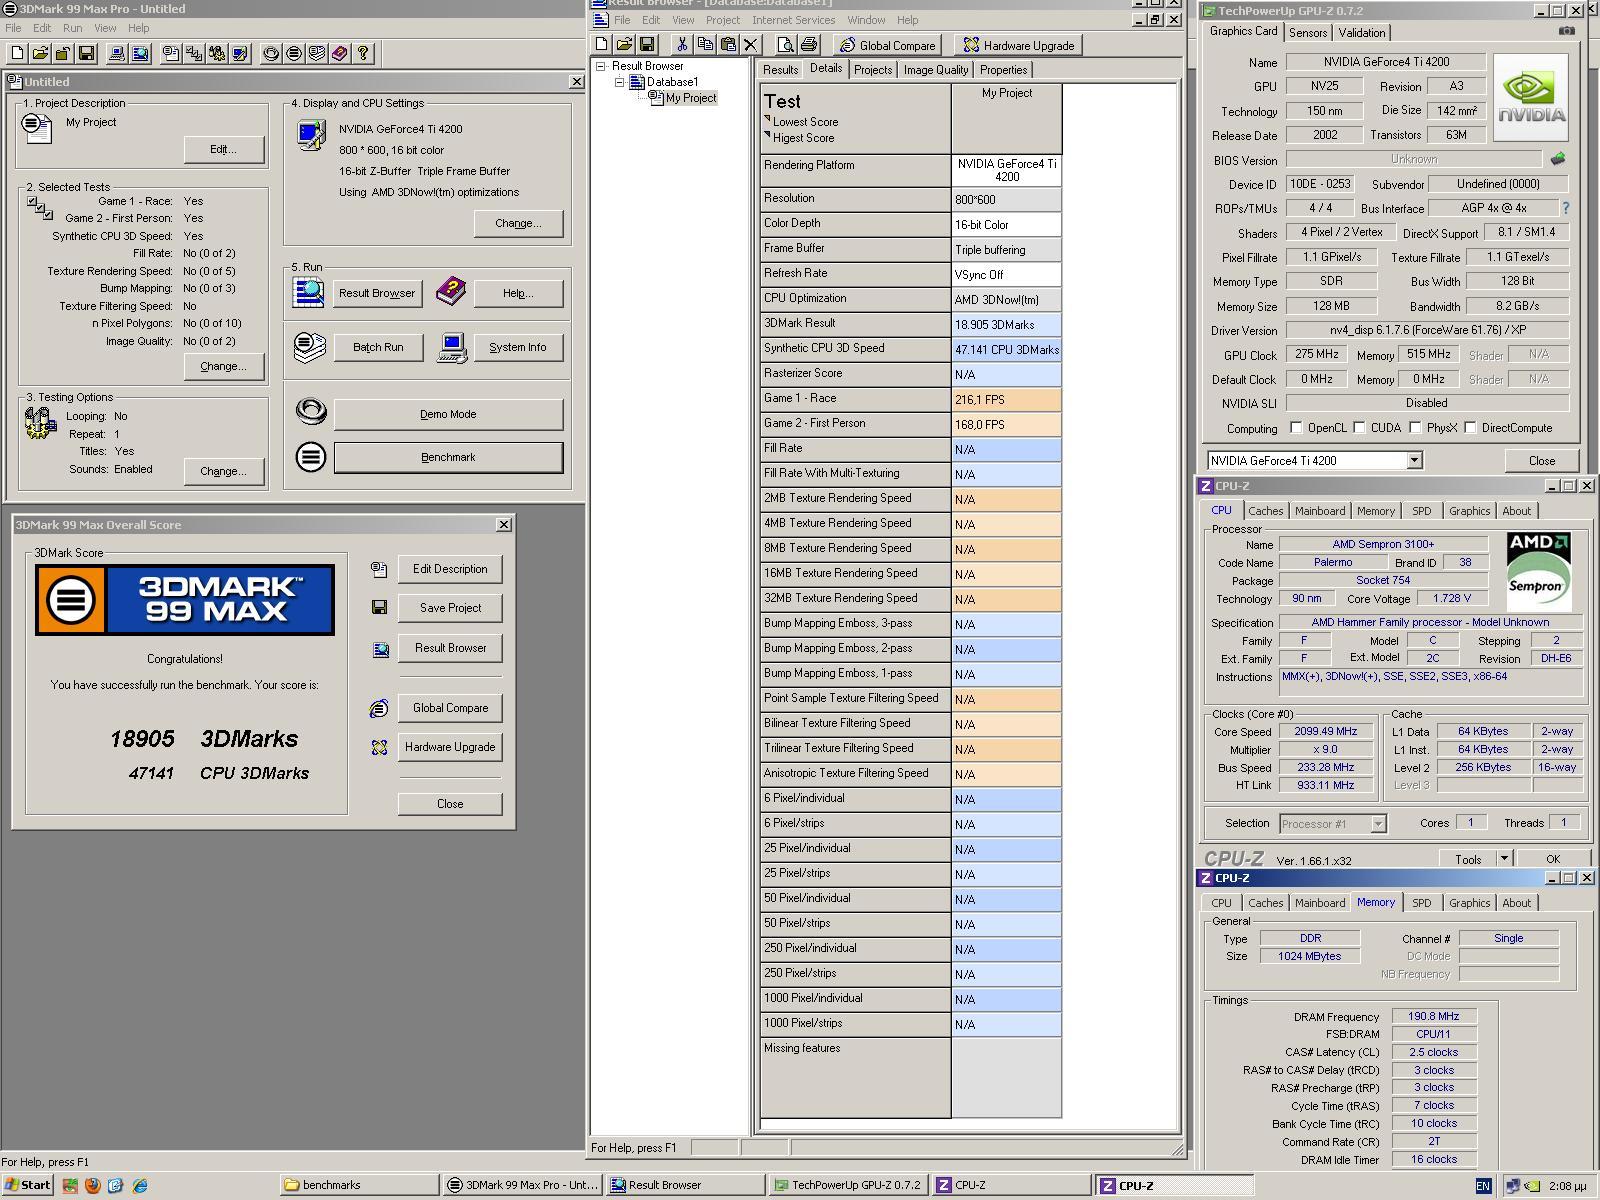Toggle OpenCL checkbox in GPU-Z
Screen dimensions: 1600x1200
1296,428
